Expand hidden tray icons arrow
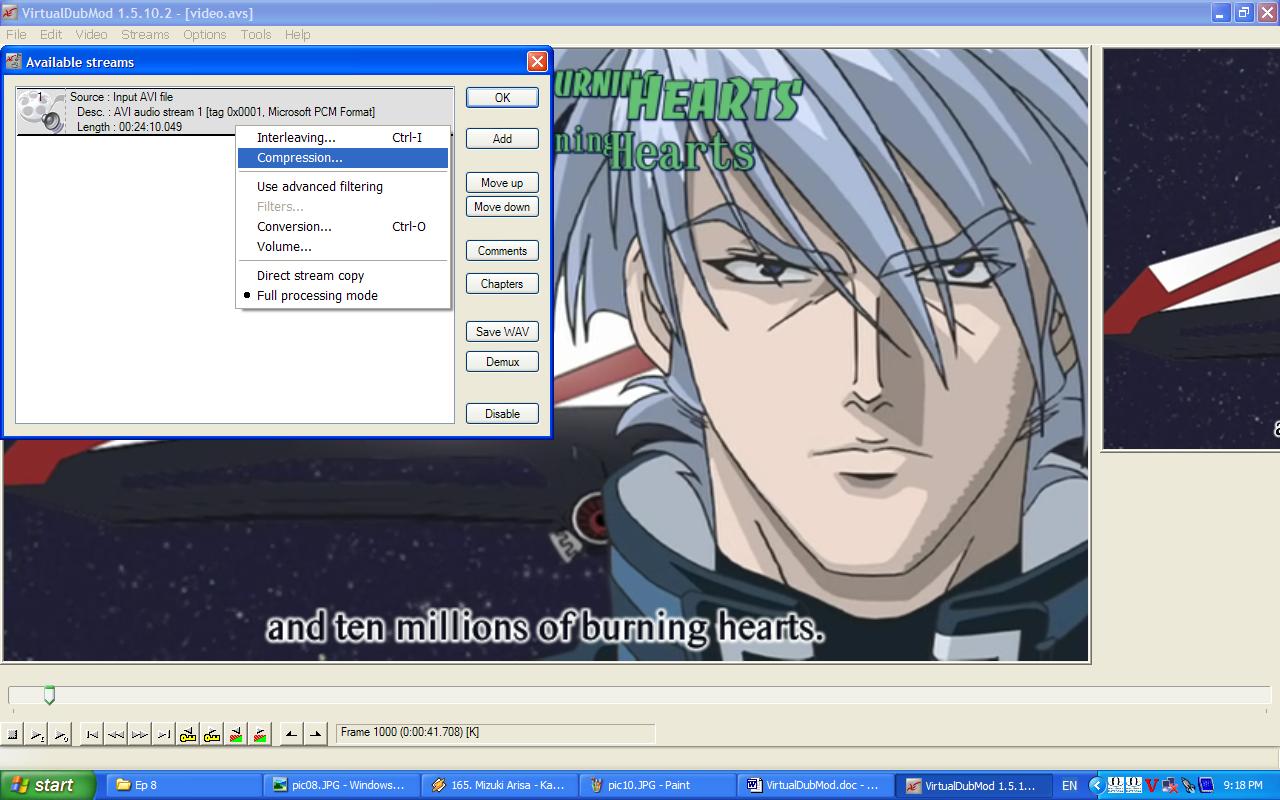 coord(1096,785)
